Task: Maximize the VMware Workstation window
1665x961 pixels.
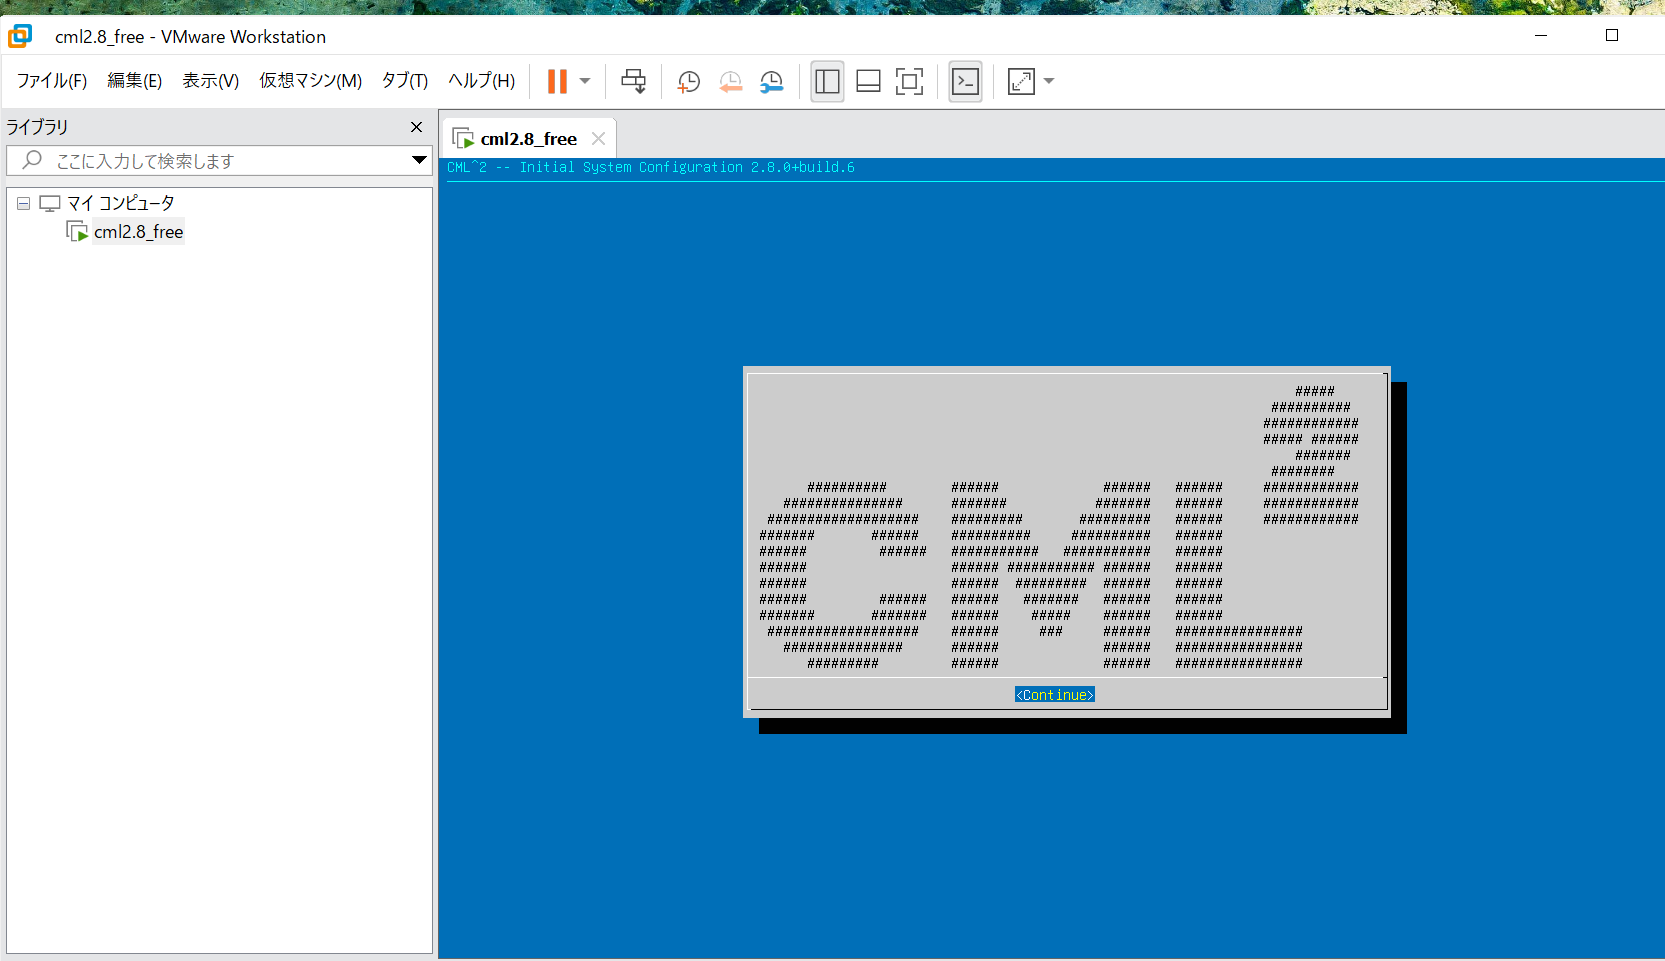Action: [x=1612, y=35]
